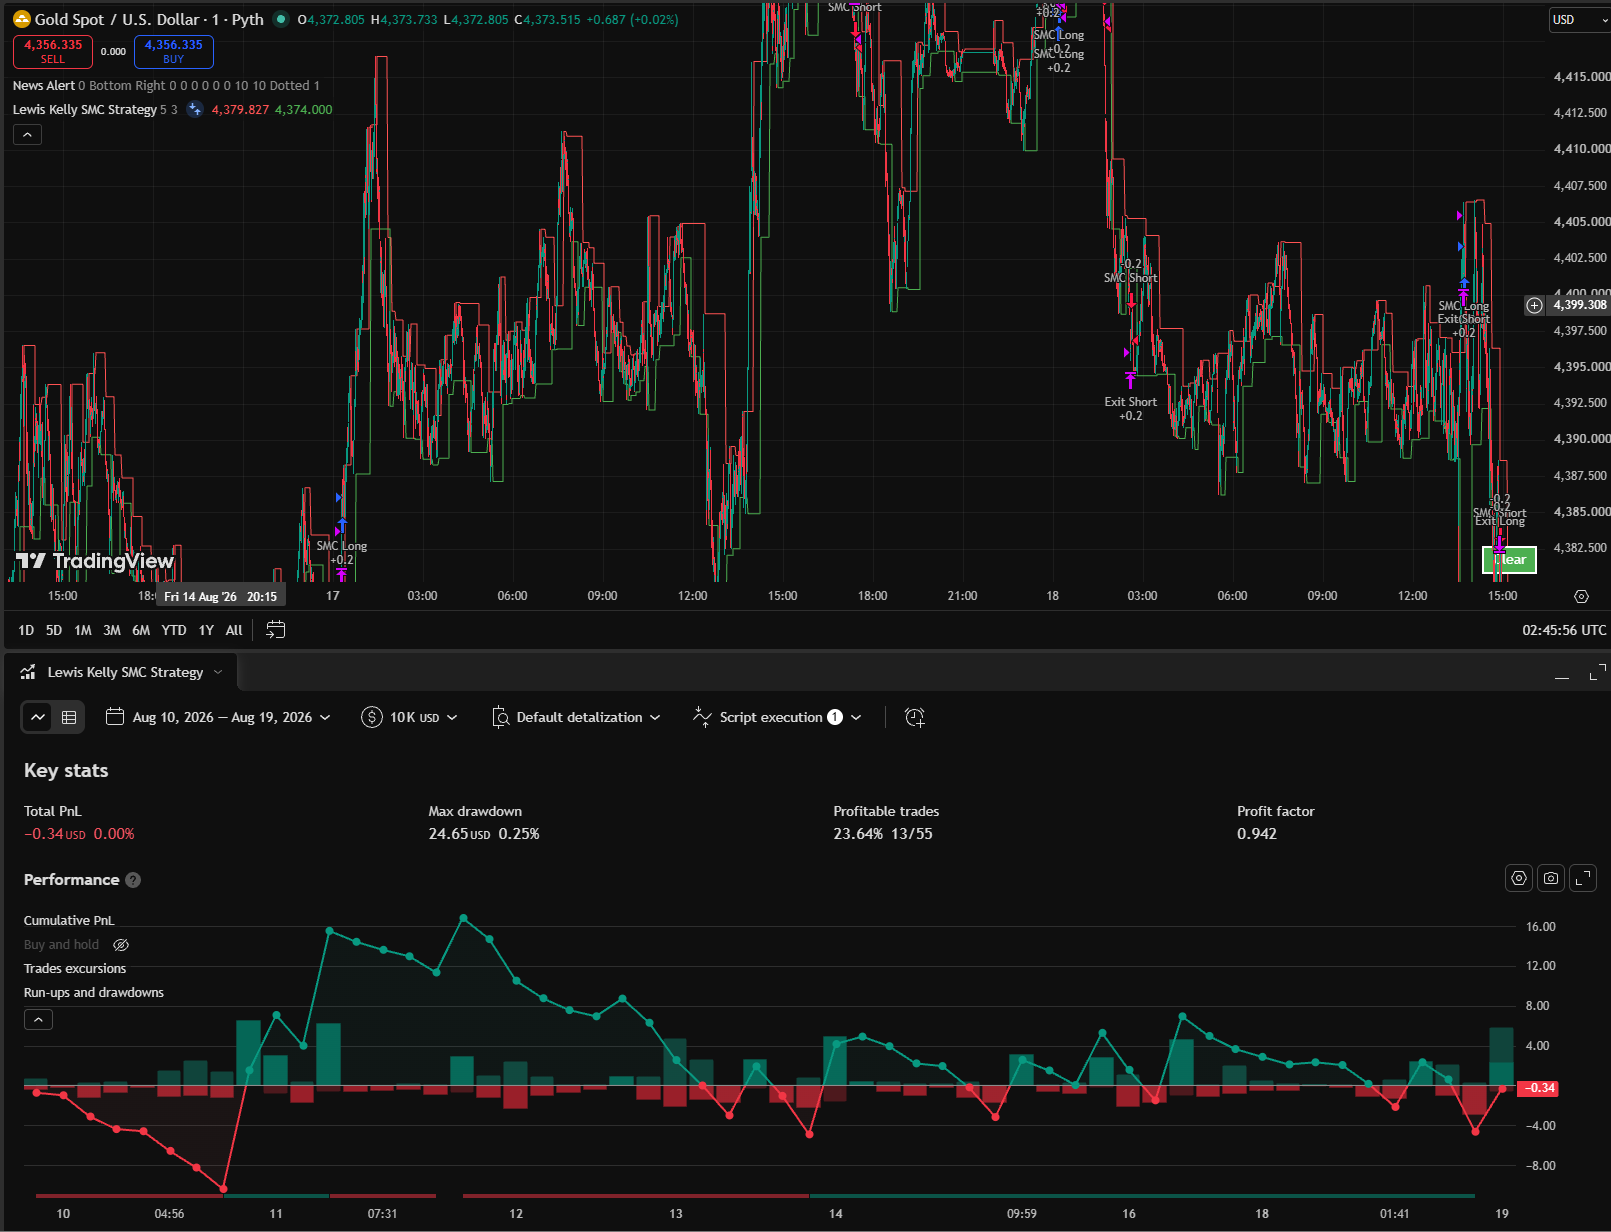Switch to chart overview view in strategy tester
1611x1232 pixels.
(38, 717)
